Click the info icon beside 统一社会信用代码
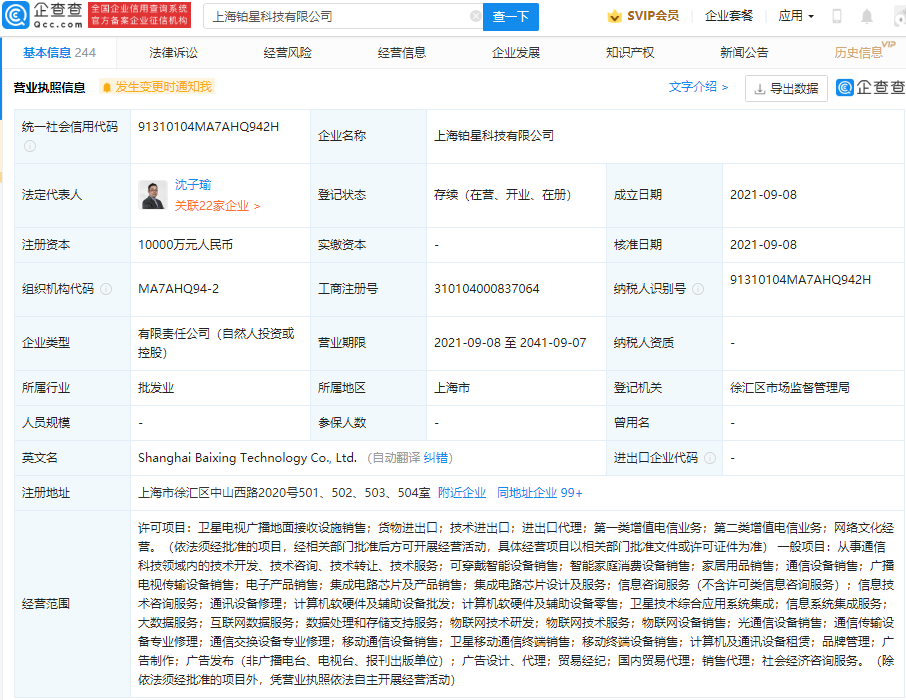The height and width of the screenshot is (700, 906). pyautogui.click(x=29, y=146)
